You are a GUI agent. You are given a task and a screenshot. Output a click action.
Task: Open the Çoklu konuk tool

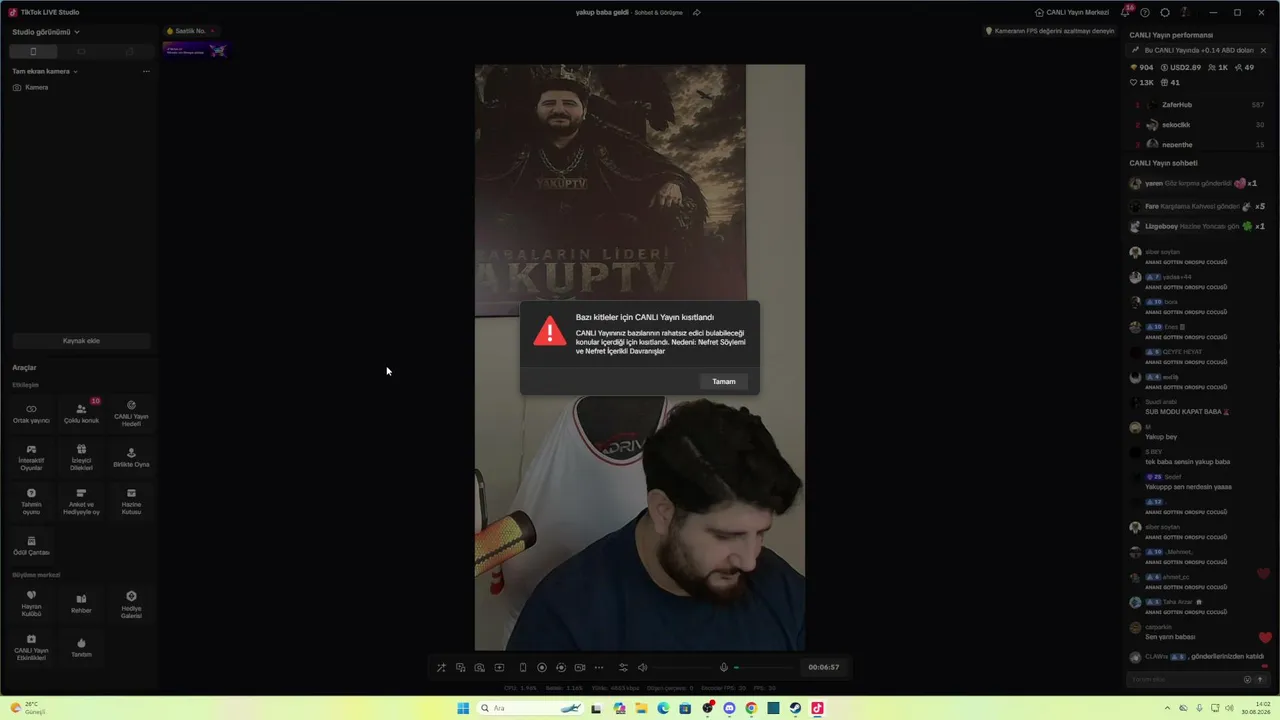(81, 414)
